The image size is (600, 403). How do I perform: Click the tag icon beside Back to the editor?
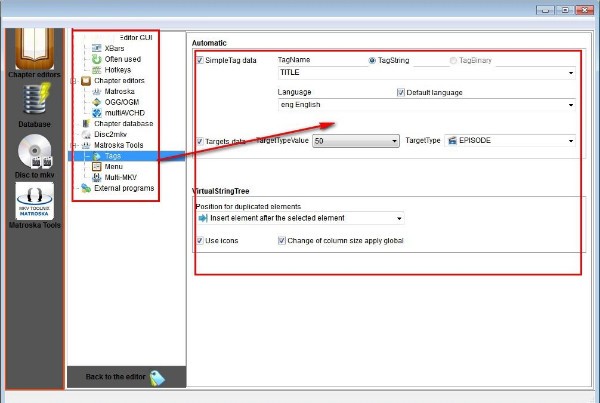point(157,378)
